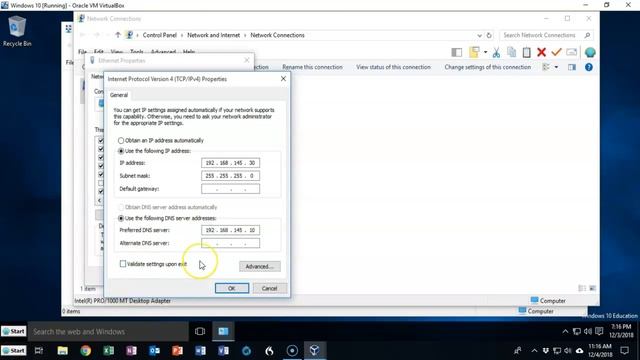Click OK in the TCP/IPv4 Properties dialog

pos(232,288)
